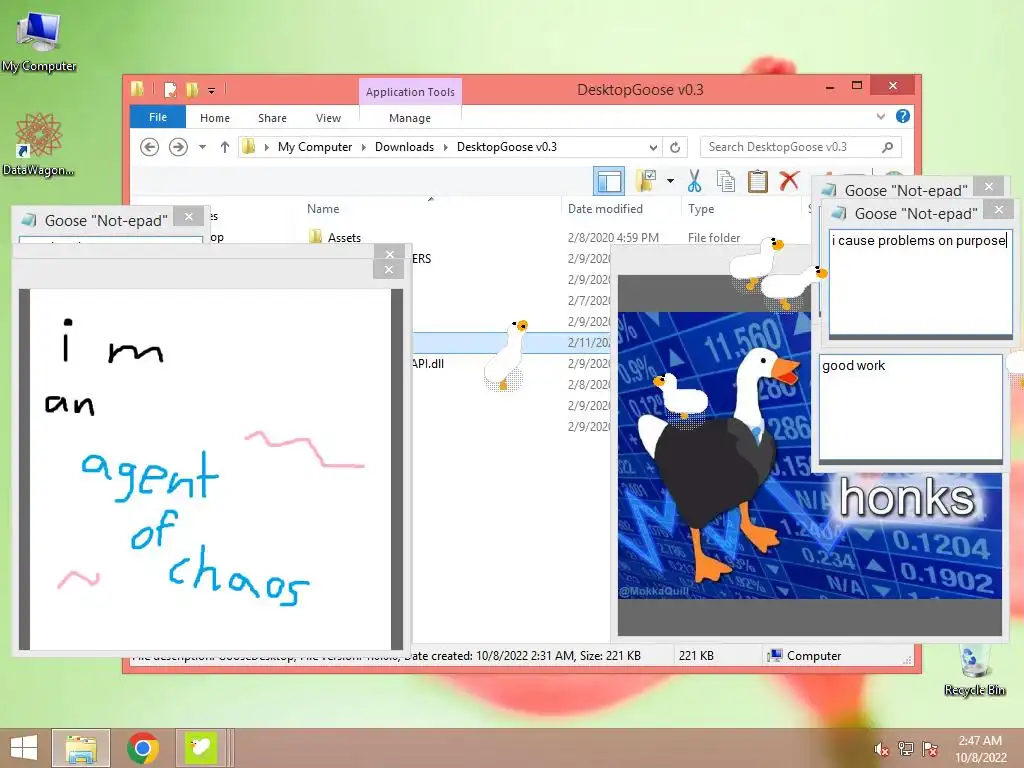Click the Application Tools contextual tab
Screen dimensions: 1024x768
410,92
